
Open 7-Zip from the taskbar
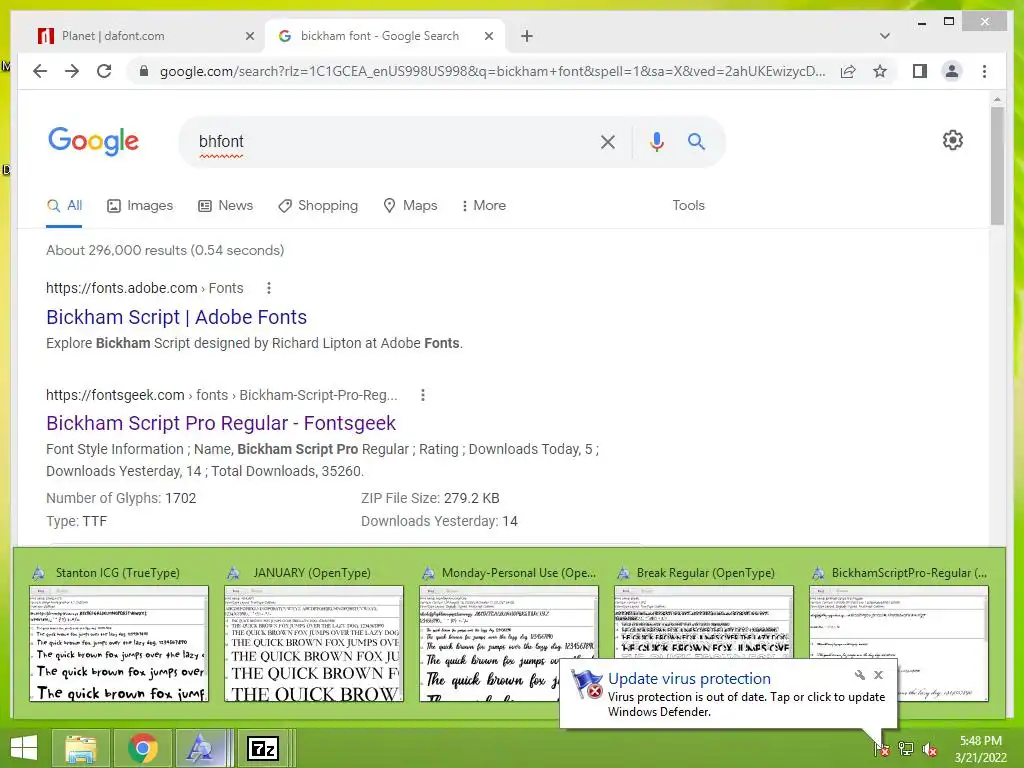point(263,748)
